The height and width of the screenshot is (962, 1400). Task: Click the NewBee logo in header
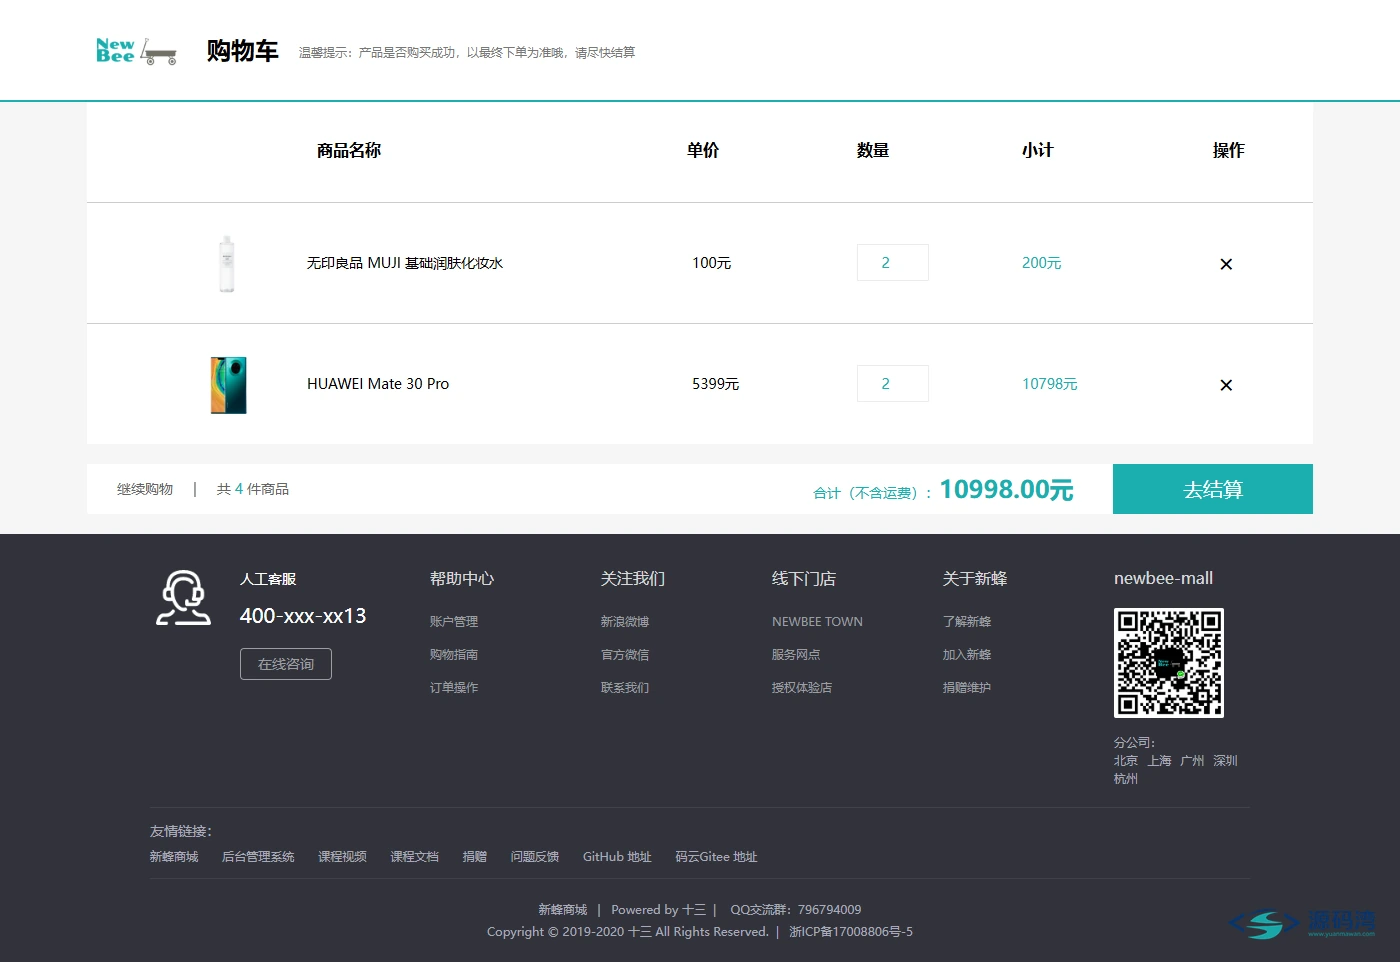[x=136, y=51]
